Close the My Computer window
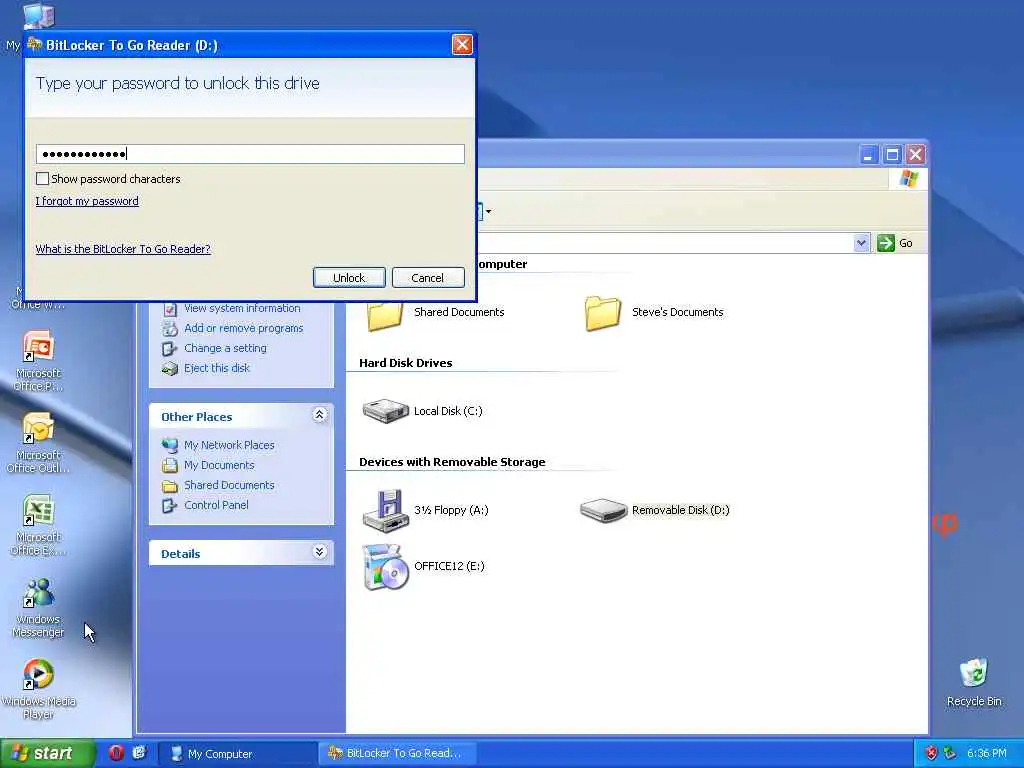 pyautogui.click(x=916, y=155)
